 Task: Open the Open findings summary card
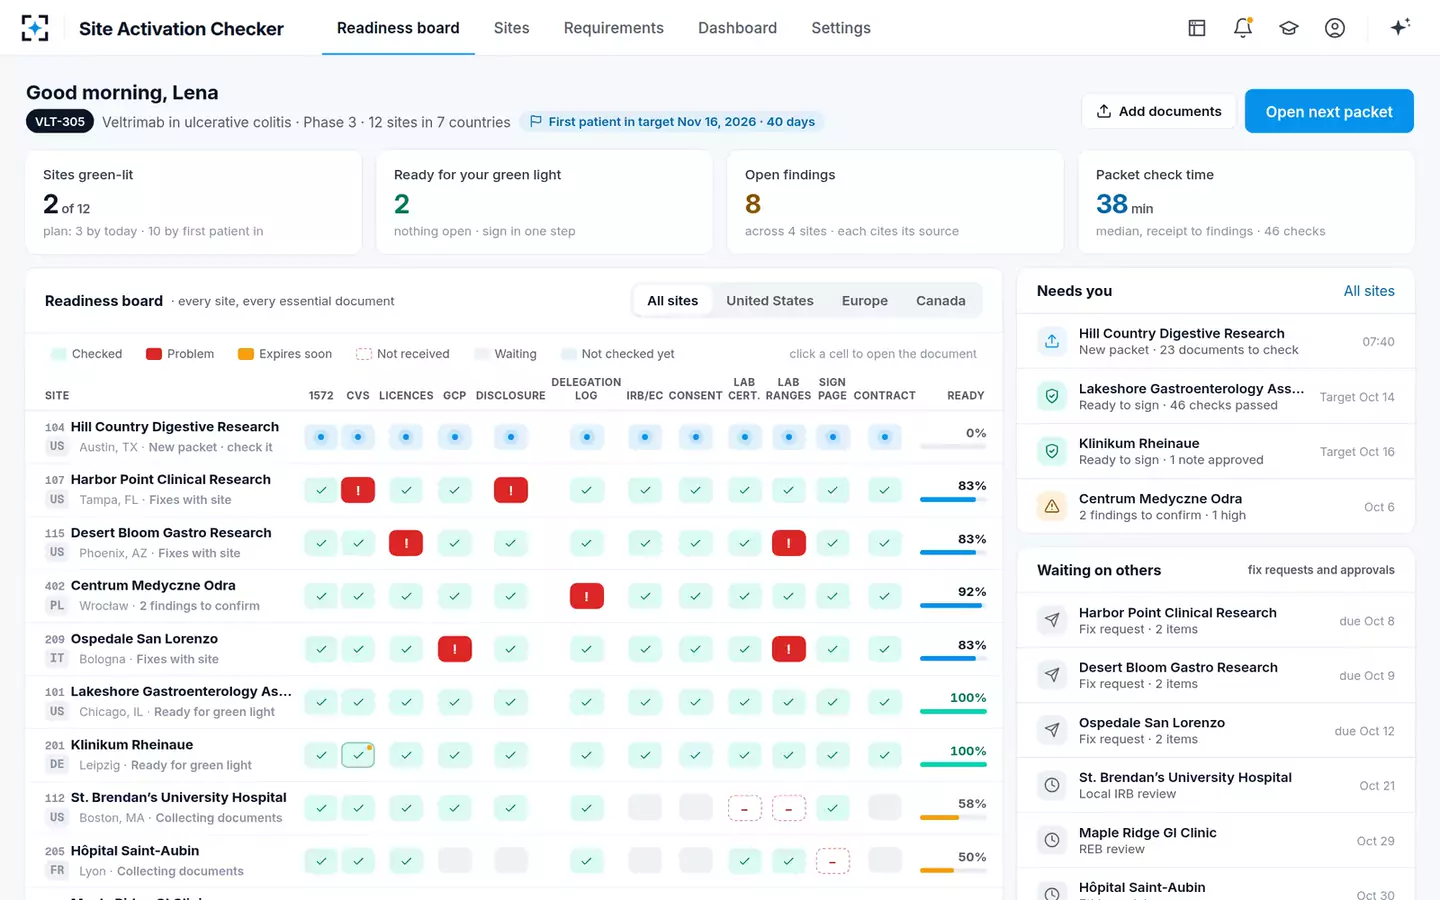click(x=896, y=202)
